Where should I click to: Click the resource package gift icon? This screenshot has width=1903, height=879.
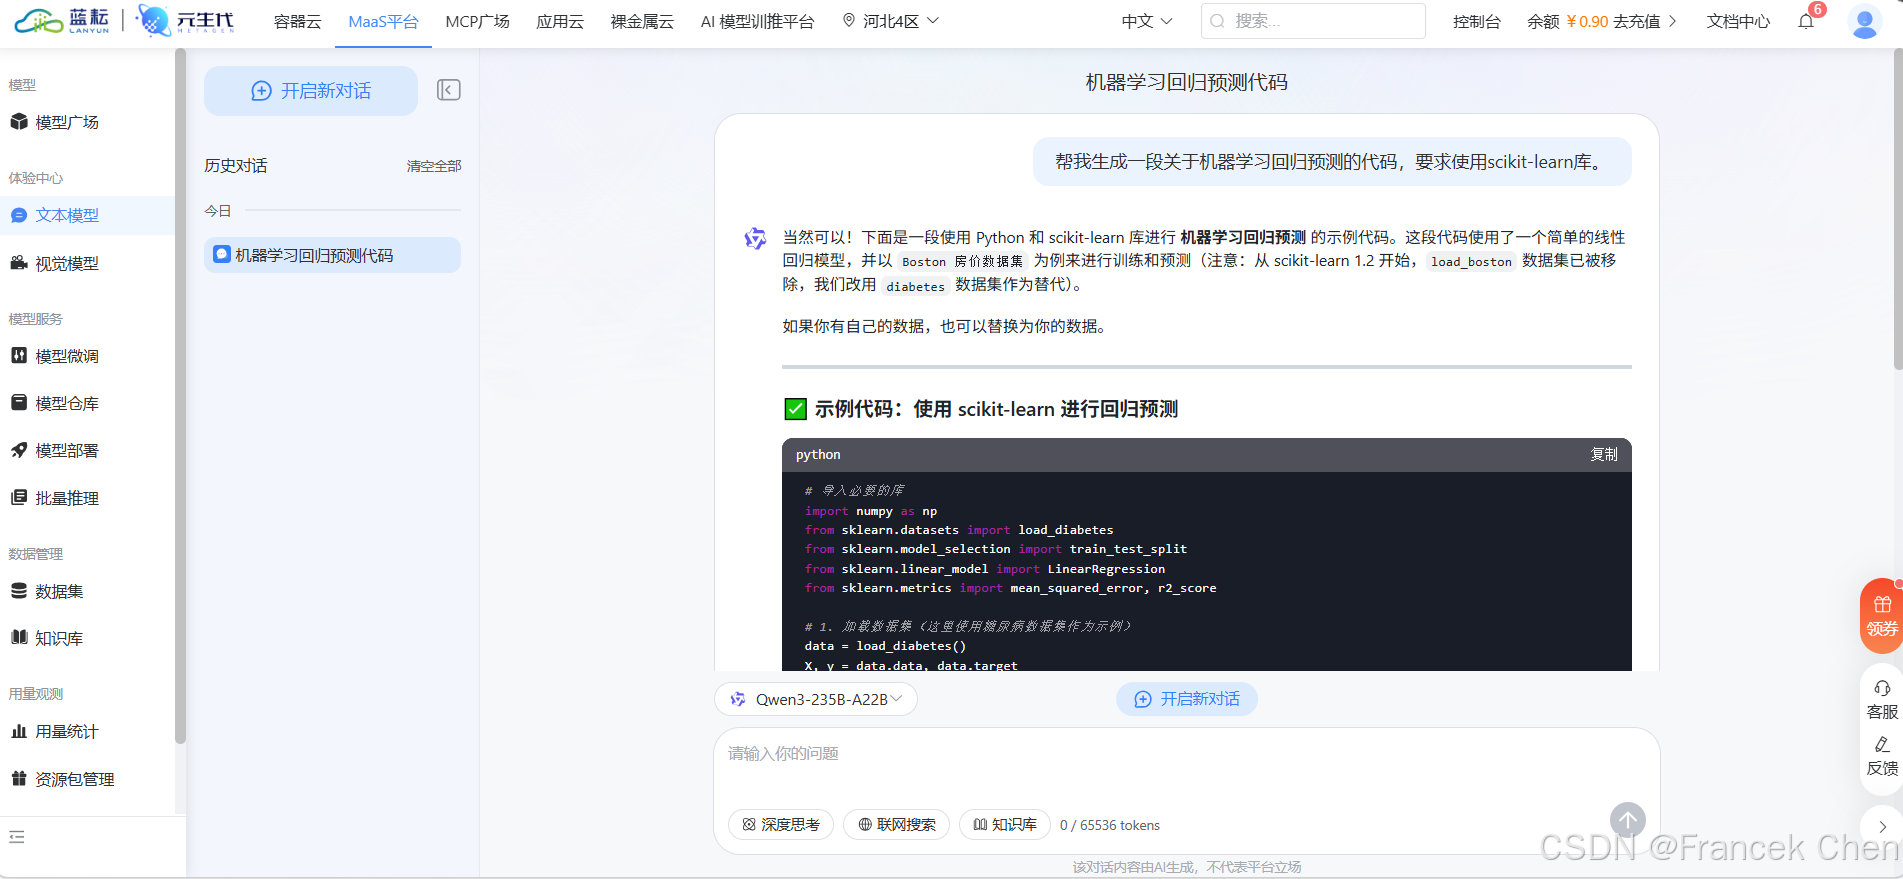19,778
